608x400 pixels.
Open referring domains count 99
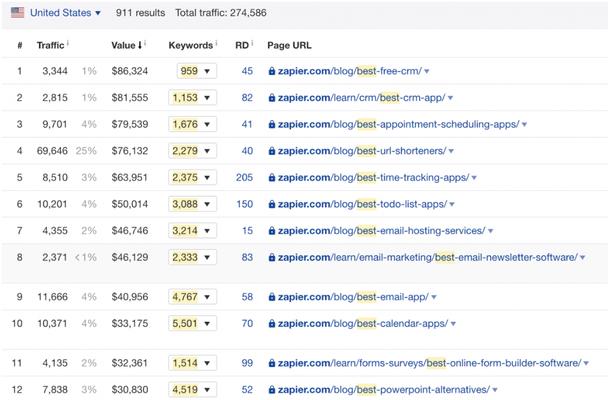click(247, 363)
